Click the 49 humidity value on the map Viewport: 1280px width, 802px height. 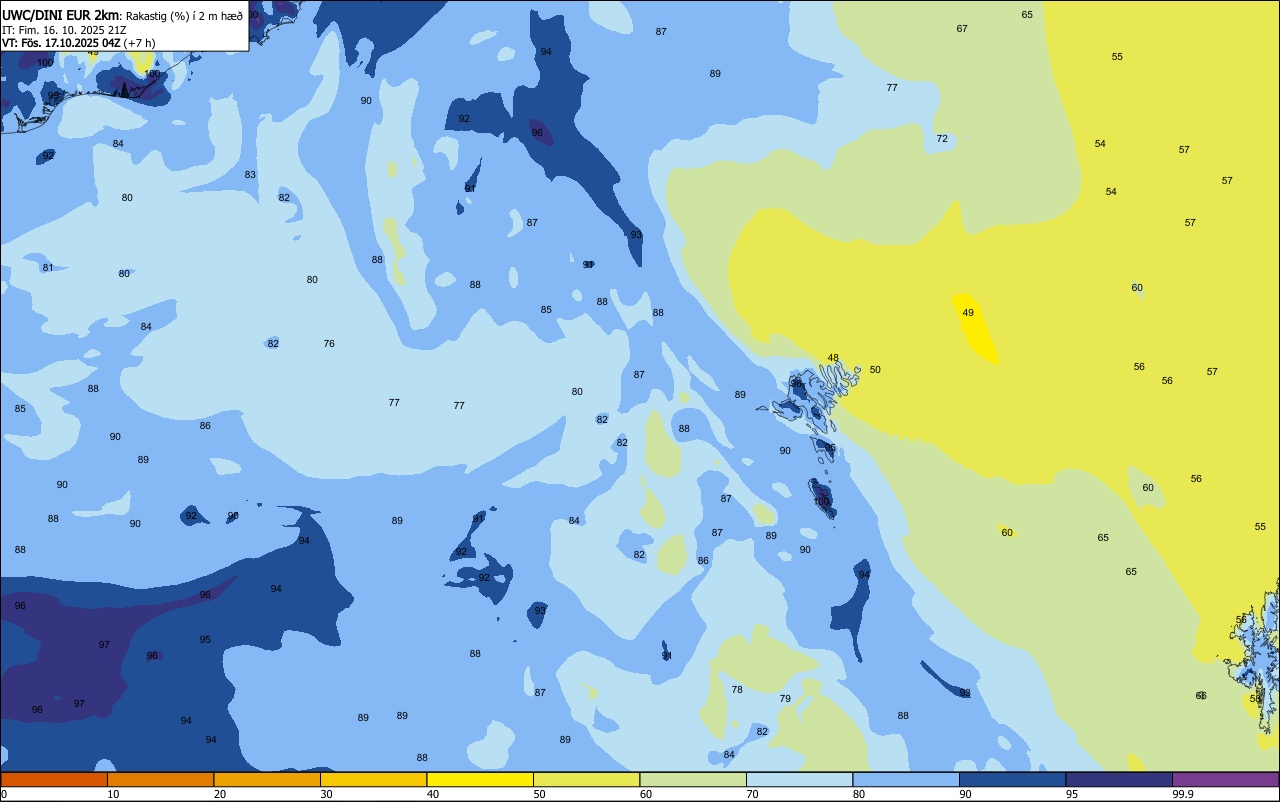(x=968, y=313)
